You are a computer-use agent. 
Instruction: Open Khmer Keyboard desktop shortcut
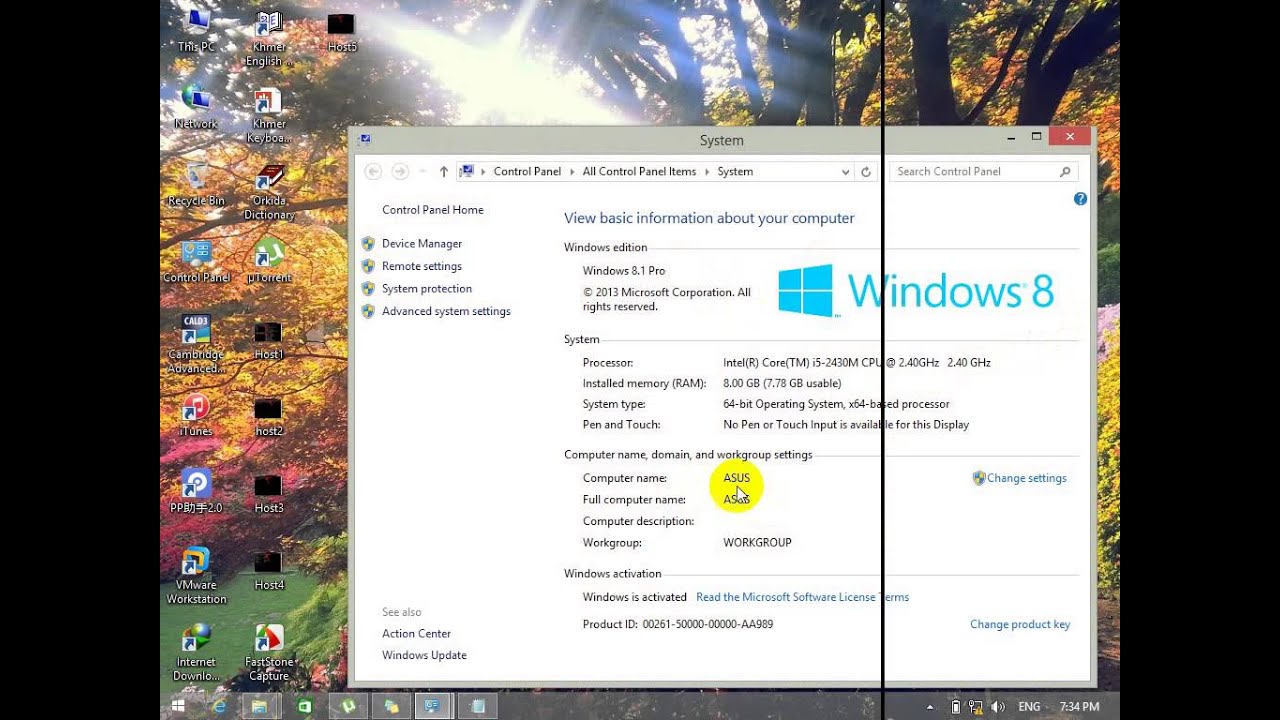[x=268, y=115]
